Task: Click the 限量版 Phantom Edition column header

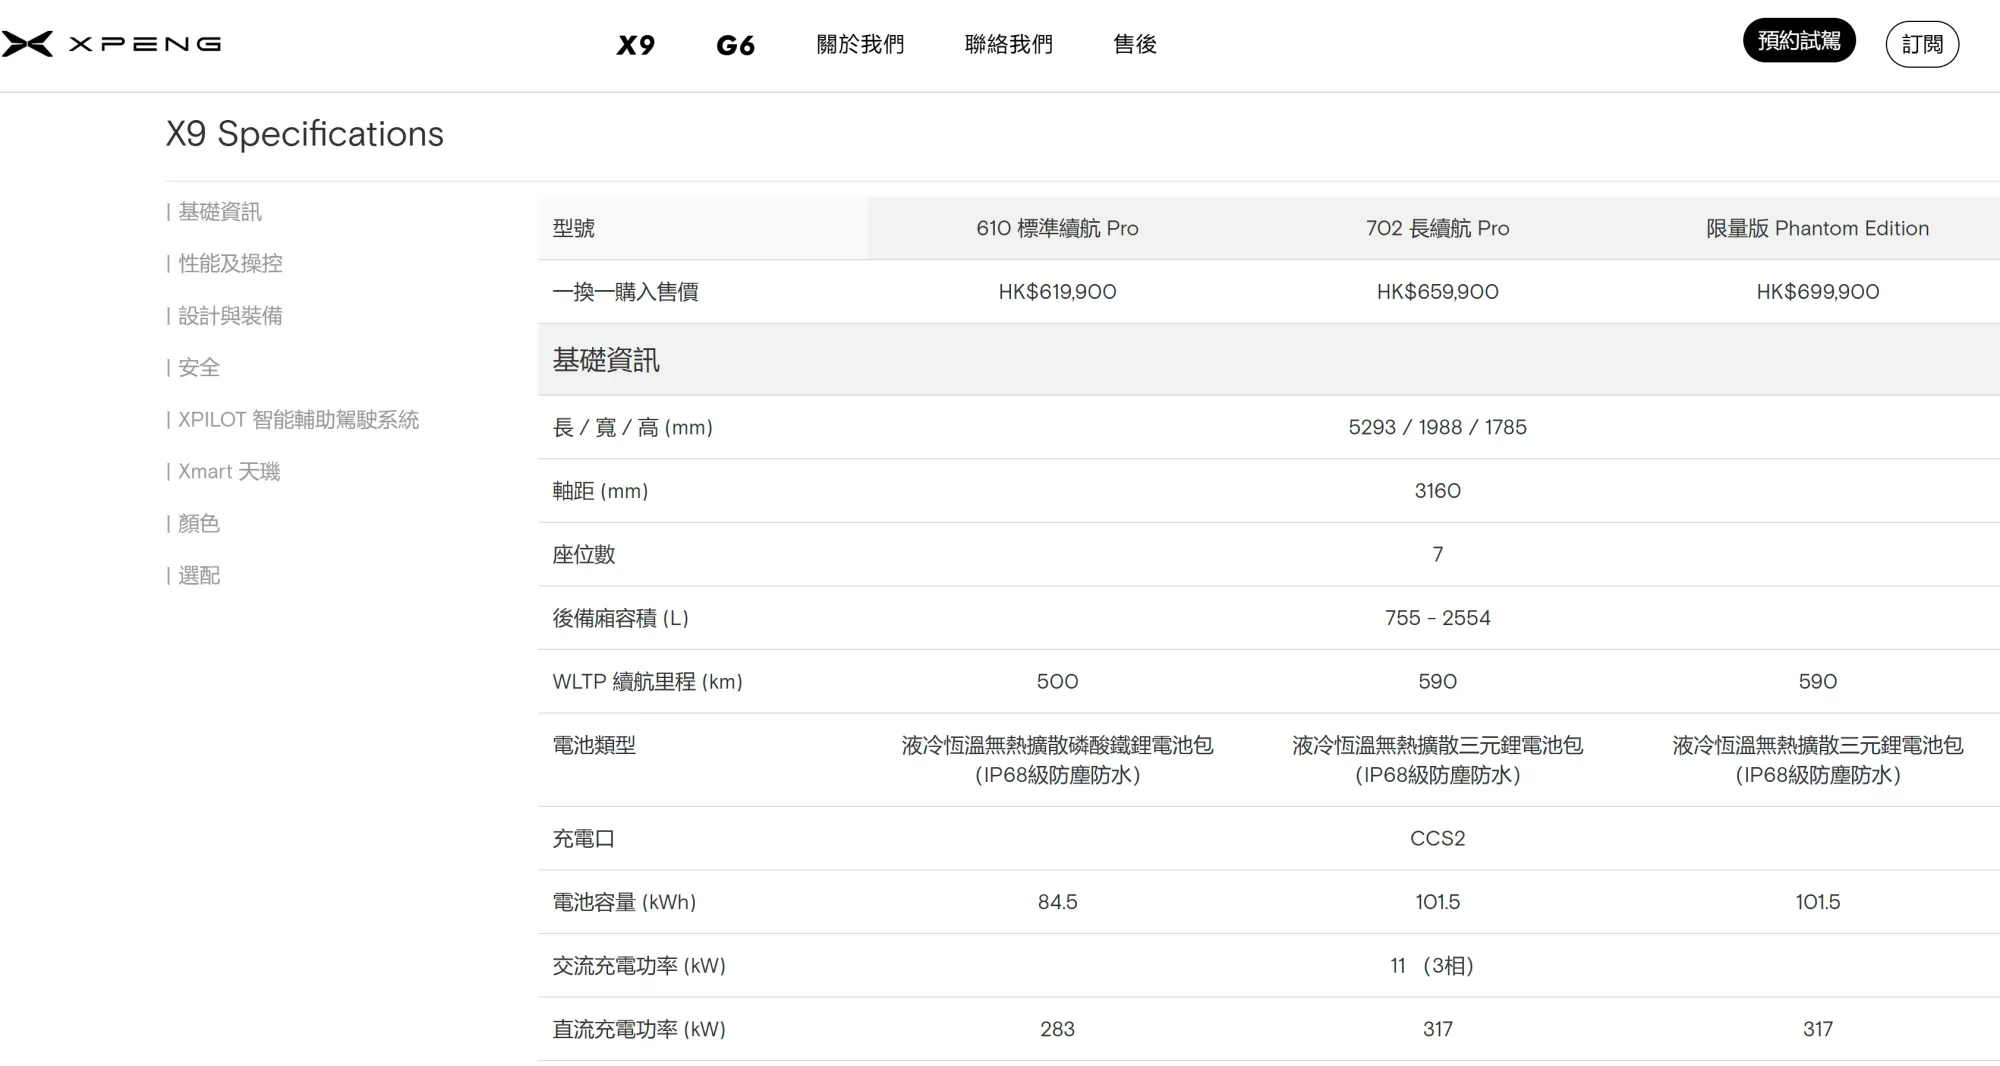Action: [x=1817, y=228]
